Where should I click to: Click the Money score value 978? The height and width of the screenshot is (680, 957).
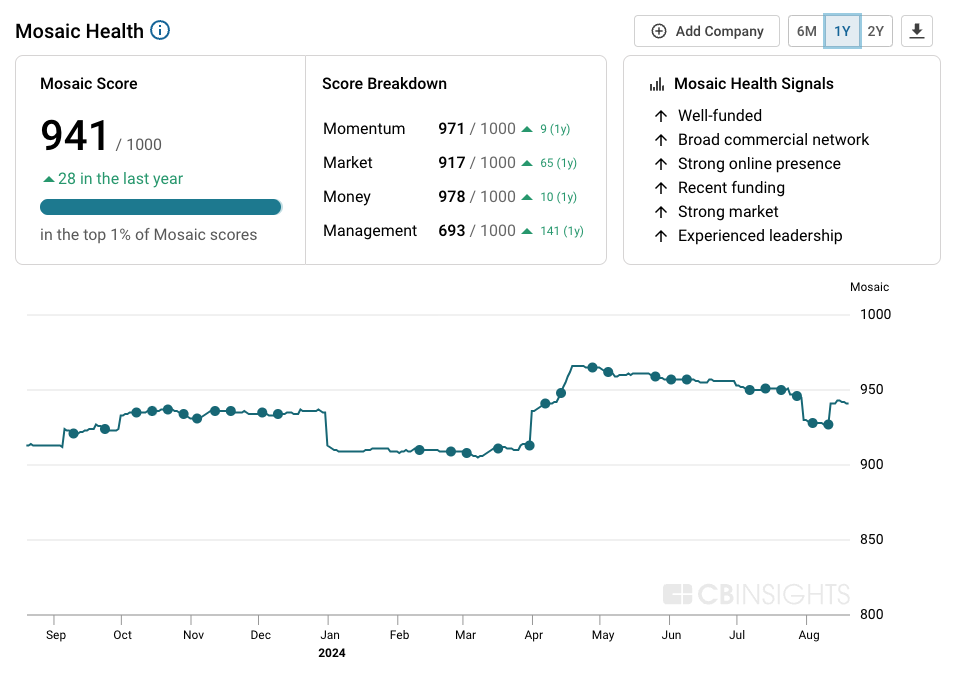pyautogui.click(x=452, y=197)
